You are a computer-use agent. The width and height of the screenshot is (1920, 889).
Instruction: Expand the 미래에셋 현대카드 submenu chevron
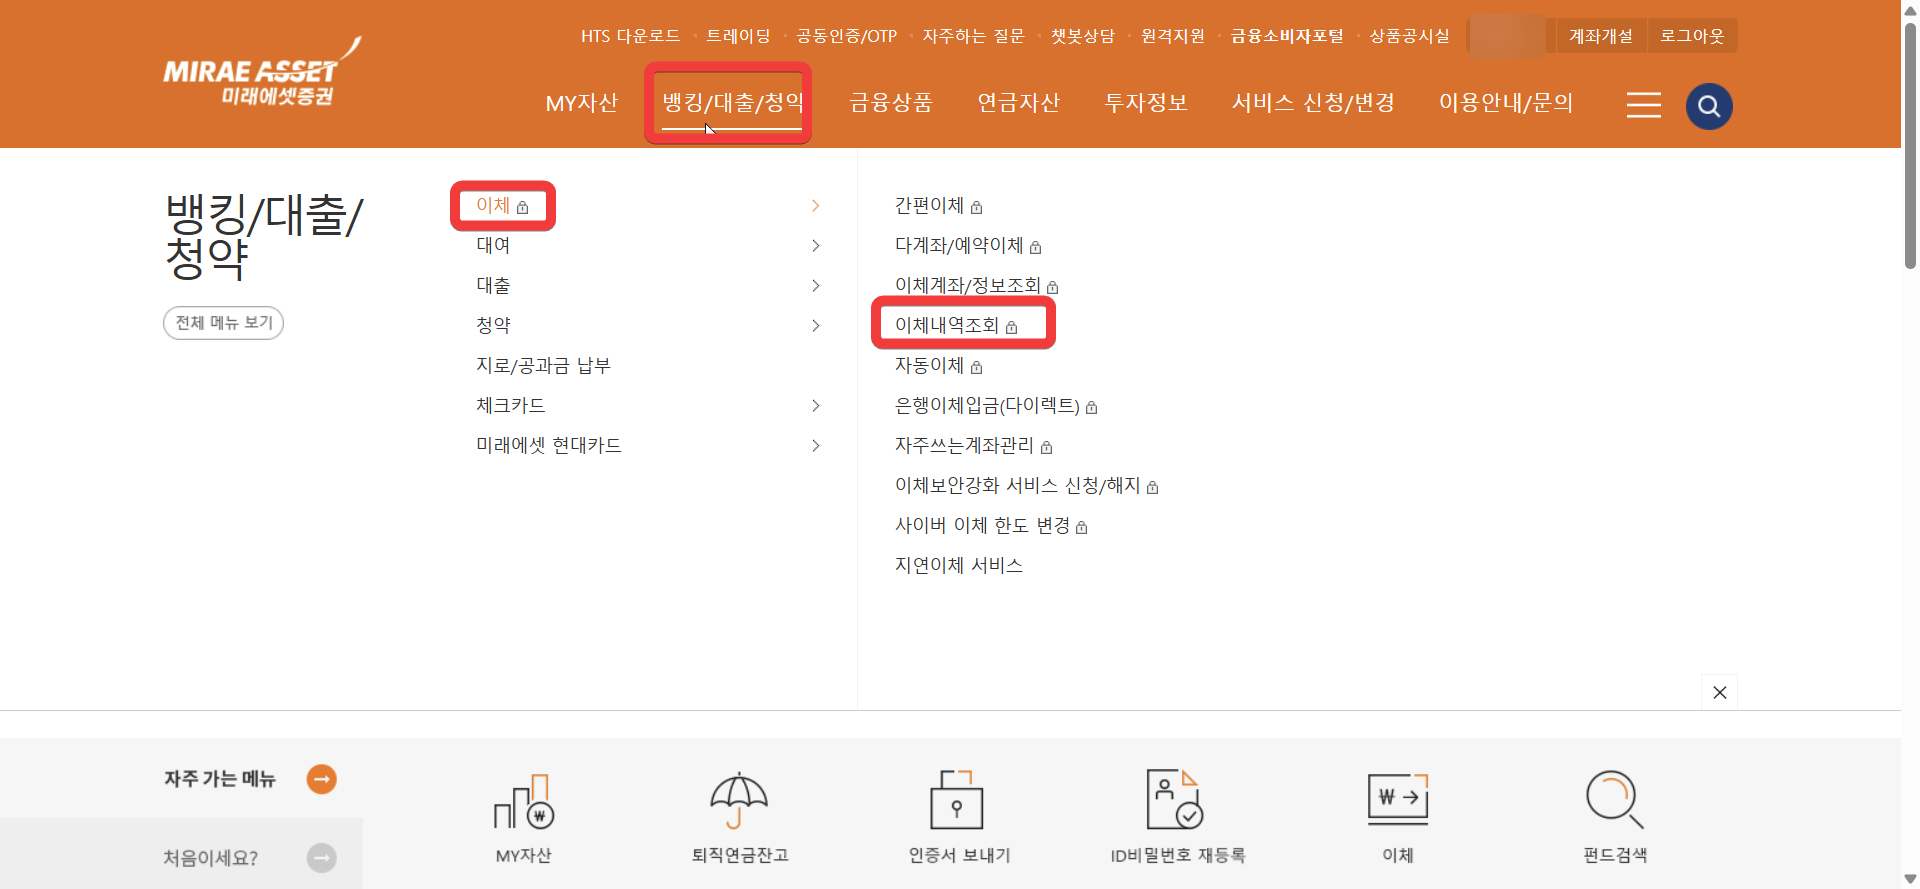[816, 445]
